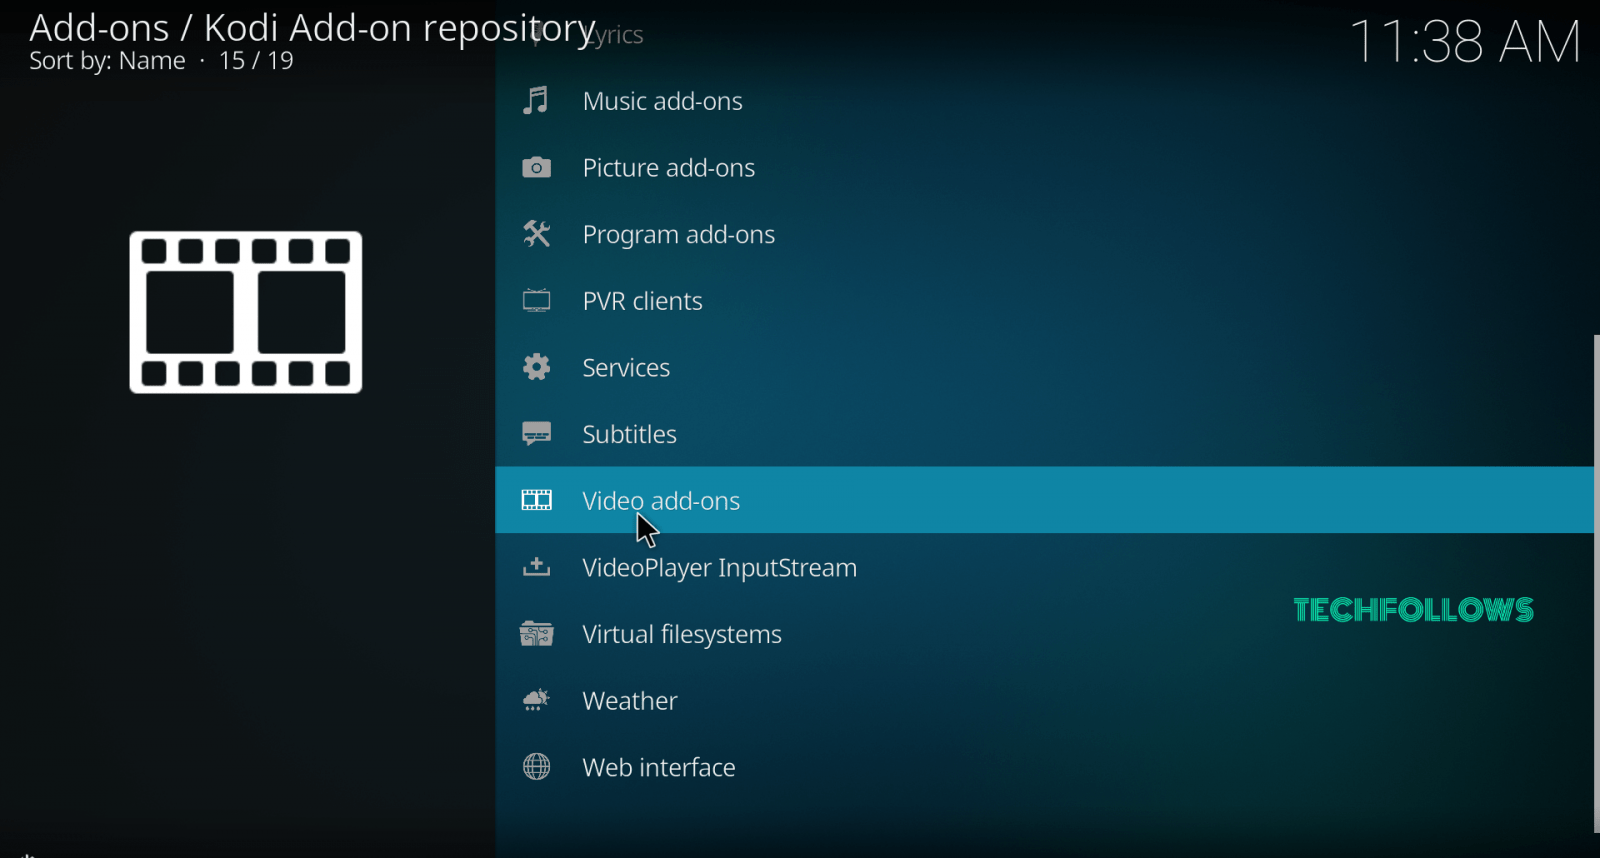Open the Subtitles category
Screen dimensions: 1600x858
pyautogui.click(x=1044, y=434)
